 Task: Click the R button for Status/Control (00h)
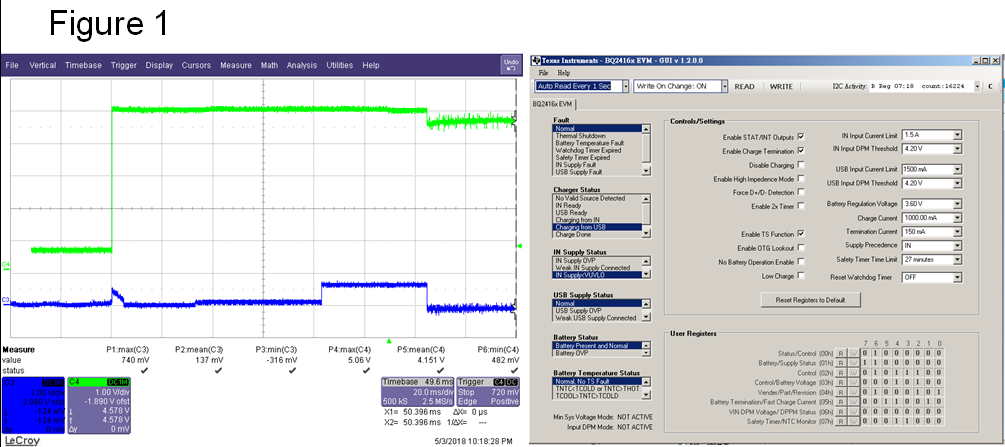(843, 353)
